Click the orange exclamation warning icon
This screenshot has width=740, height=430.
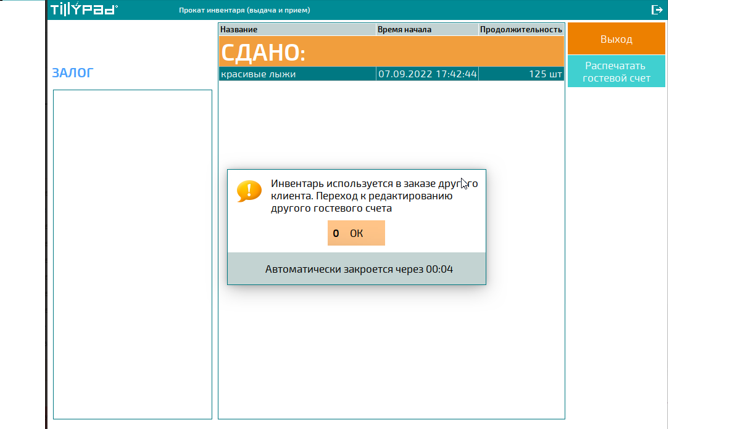pos(249,191)
